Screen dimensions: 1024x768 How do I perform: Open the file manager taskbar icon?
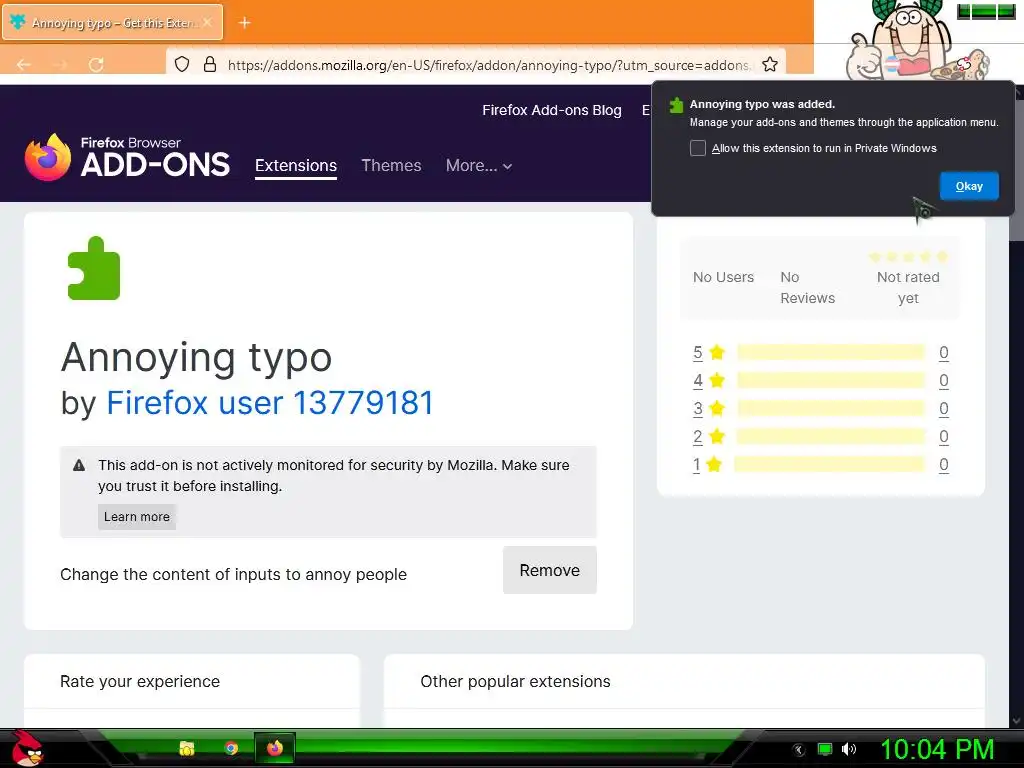click(x=187, y=748)
